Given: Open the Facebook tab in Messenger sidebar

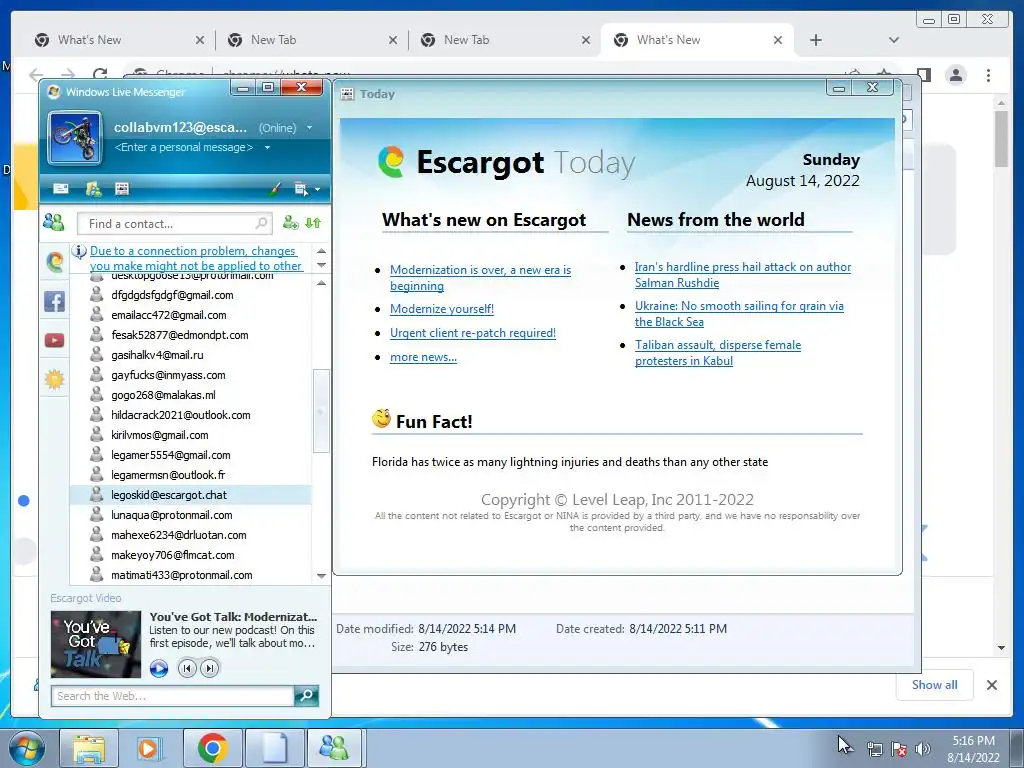Looking at the screenshot, I should pyautogui.click(x=54, y=301).
